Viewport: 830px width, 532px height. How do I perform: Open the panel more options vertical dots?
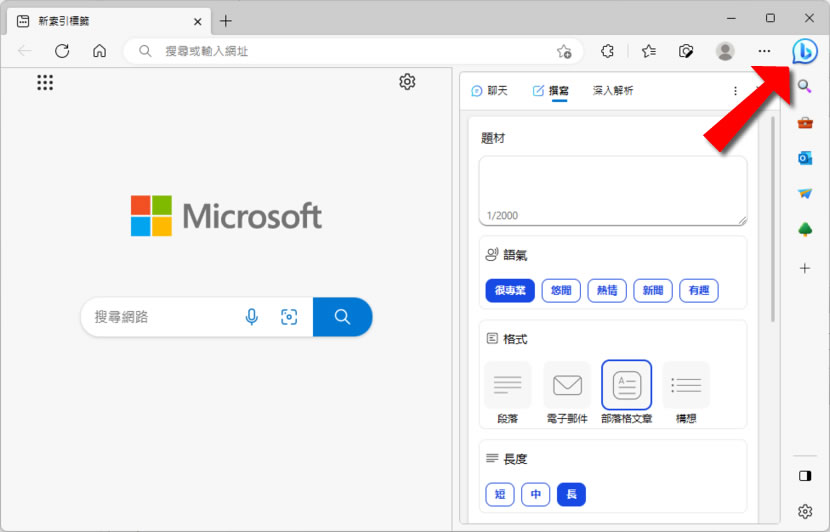coord(735,91)
